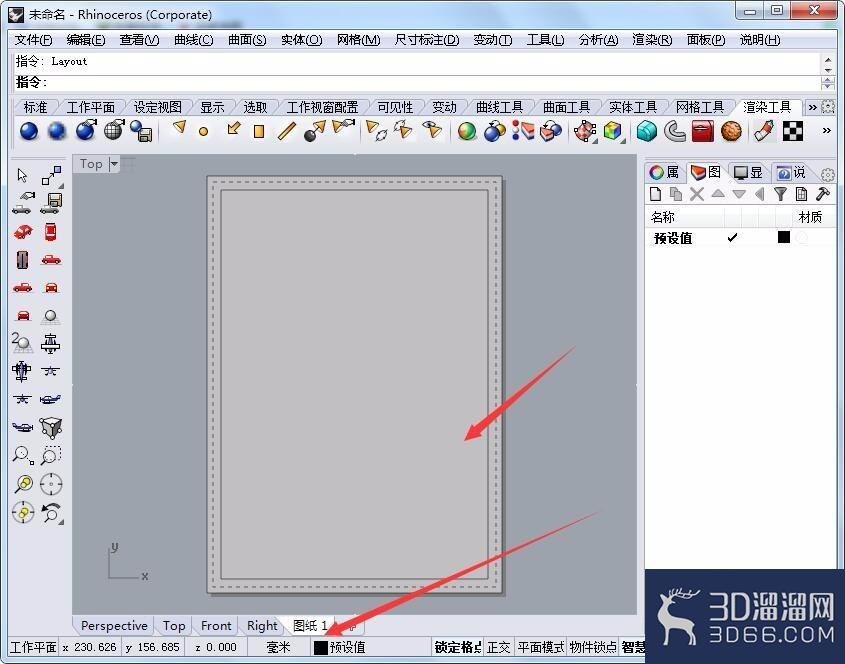Click the move layer up triangle
The width and height of the screenshot is (845, 664).
(x=718, y=193)
